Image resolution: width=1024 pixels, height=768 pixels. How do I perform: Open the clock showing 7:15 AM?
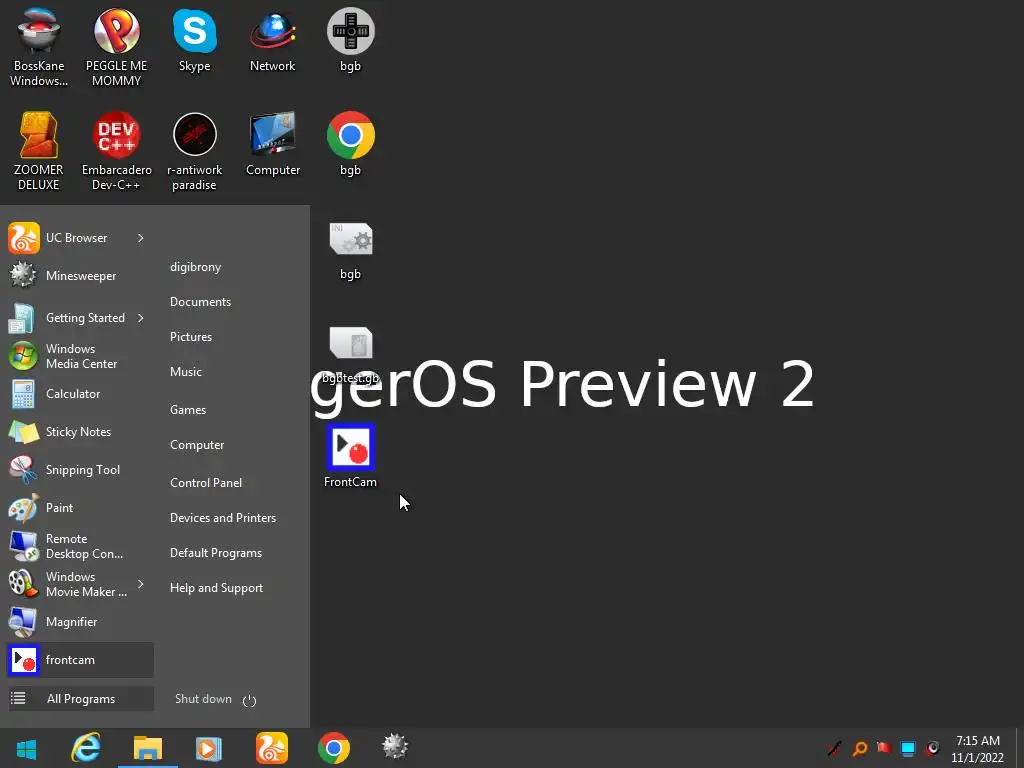(977, 749)
